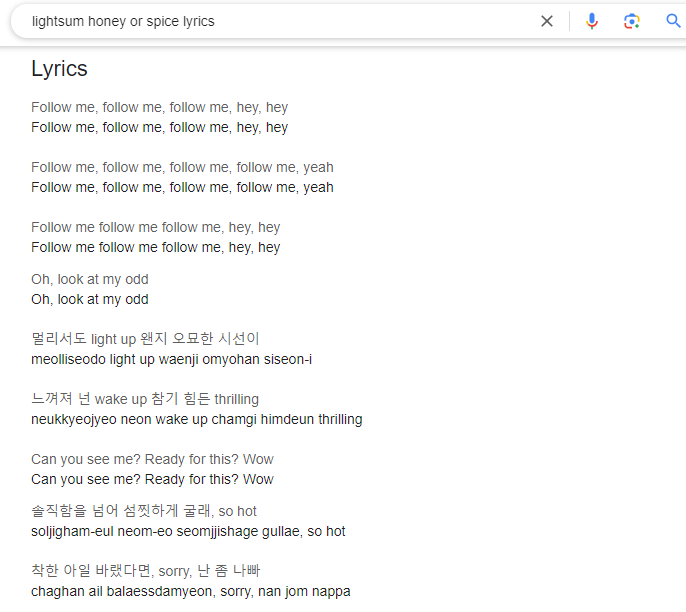Screen dimensions: 686x612
Task: Click Korean line '착한 아일 바랬다면, sorry, 난 좀 나빠'
Action: point(146,571)
